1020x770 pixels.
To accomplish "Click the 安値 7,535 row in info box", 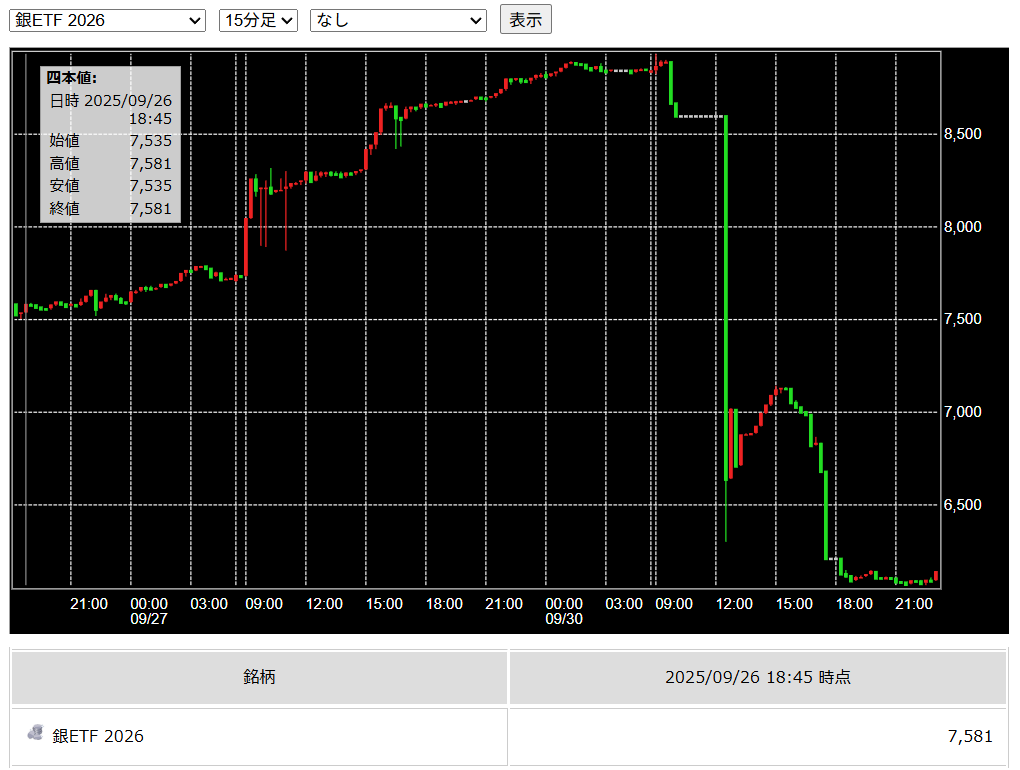I will [x=111, y=186].
